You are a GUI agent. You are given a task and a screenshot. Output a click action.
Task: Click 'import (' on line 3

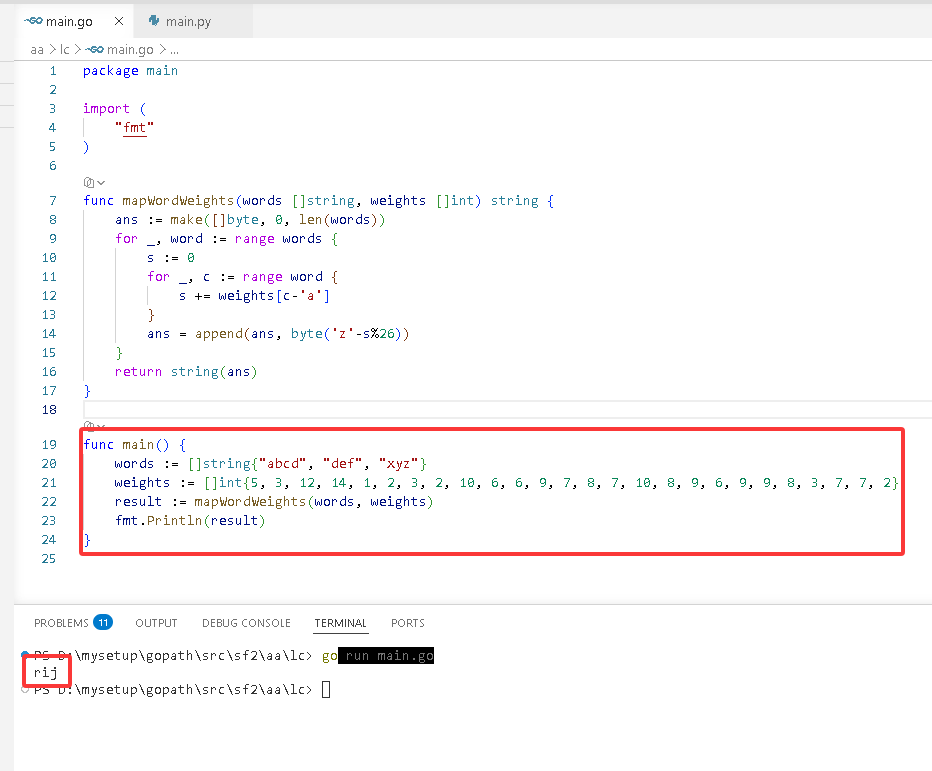click(114, 109)
